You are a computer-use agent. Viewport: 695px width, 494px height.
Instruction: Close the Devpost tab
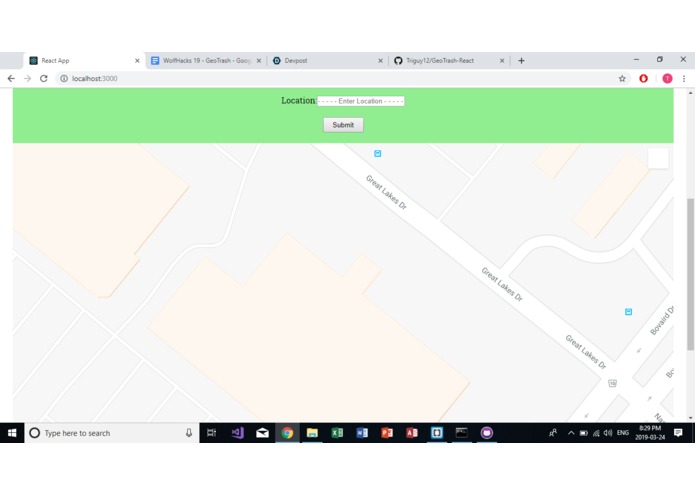click(x=380, y=61)
